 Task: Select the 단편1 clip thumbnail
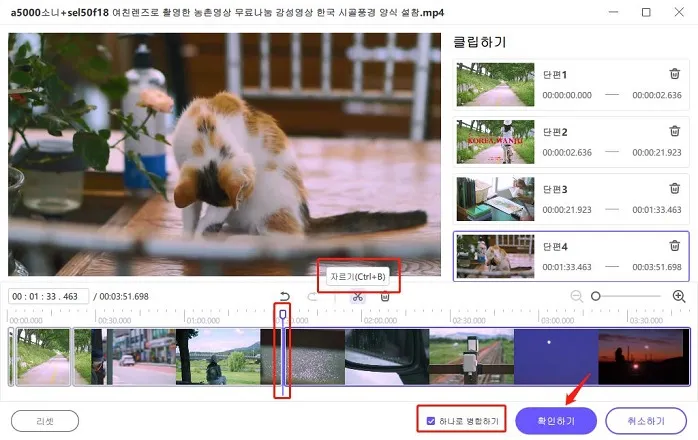point(495,85)
